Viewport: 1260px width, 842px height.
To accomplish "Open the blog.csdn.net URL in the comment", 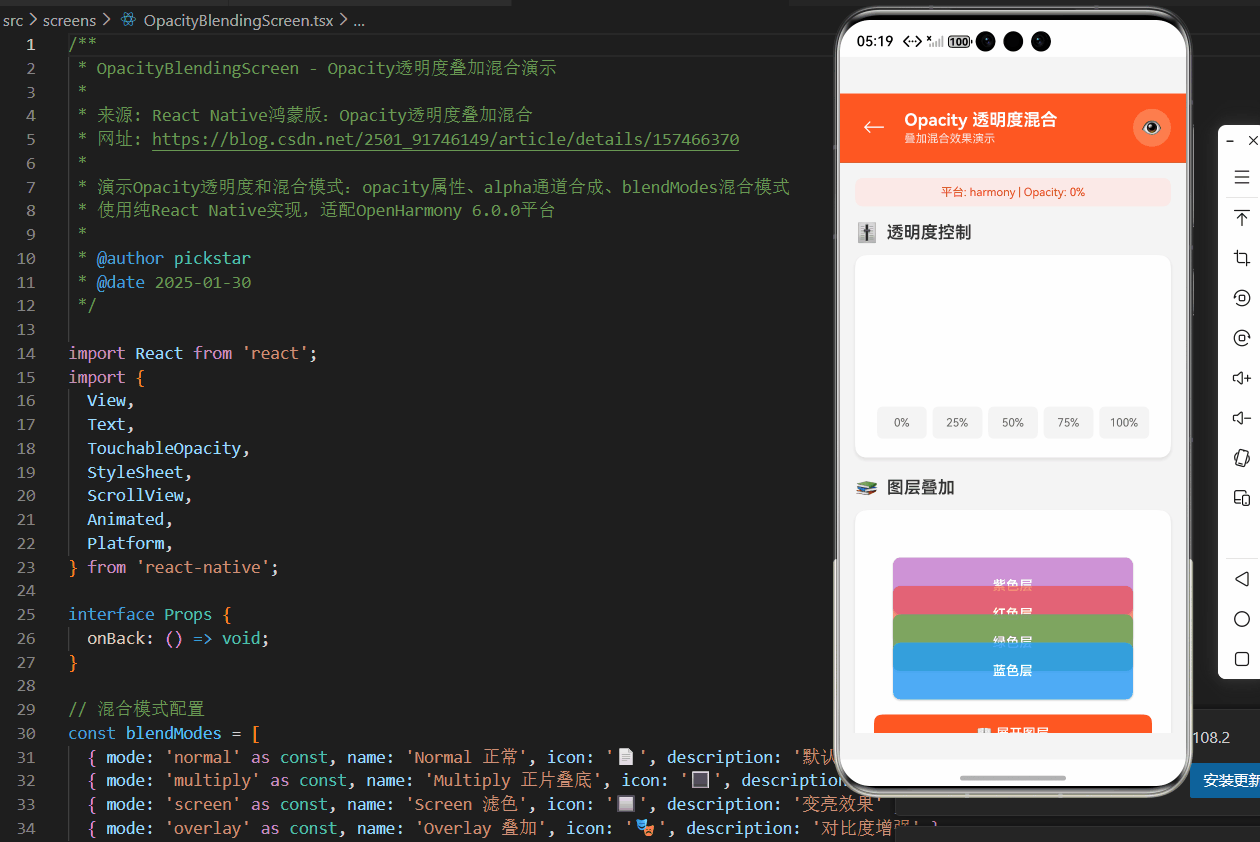I will click(446, 140).
